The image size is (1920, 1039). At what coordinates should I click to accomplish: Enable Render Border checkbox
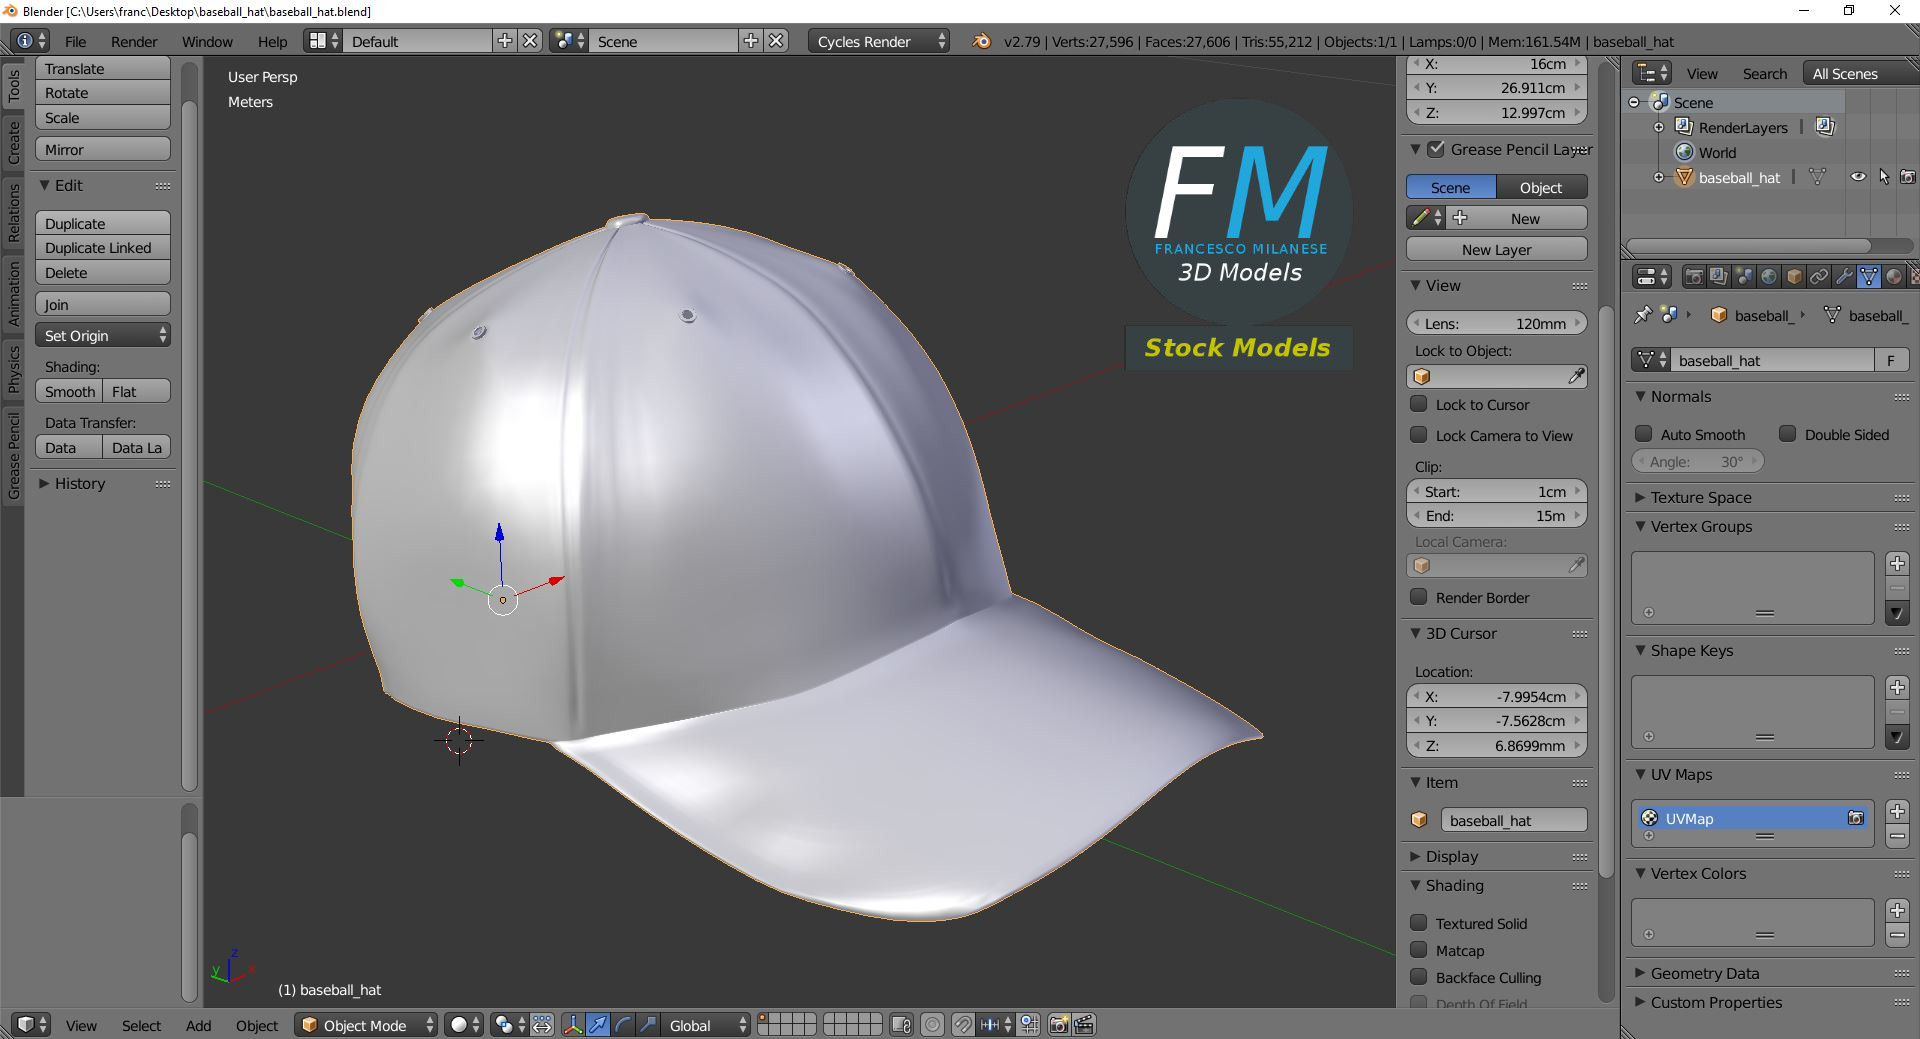1418,597
